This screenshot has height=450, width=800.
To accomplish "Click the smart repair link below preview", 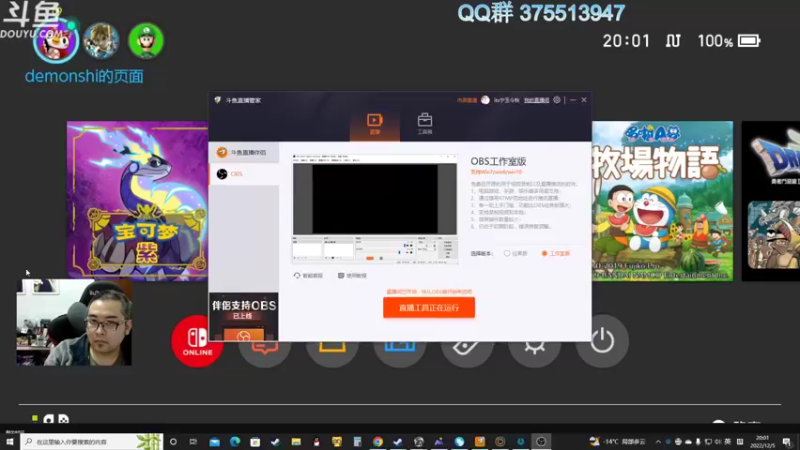I will click(x=308, y=276).
